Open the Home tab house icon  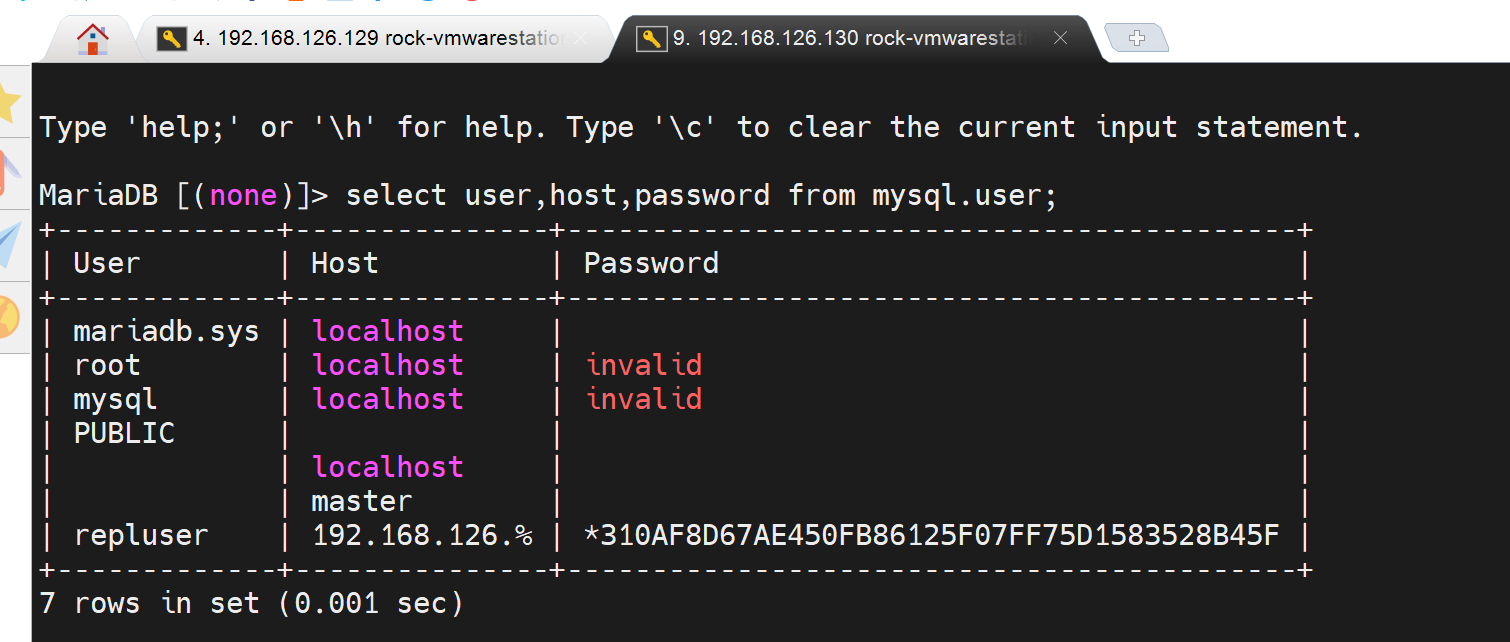[93, 39]
